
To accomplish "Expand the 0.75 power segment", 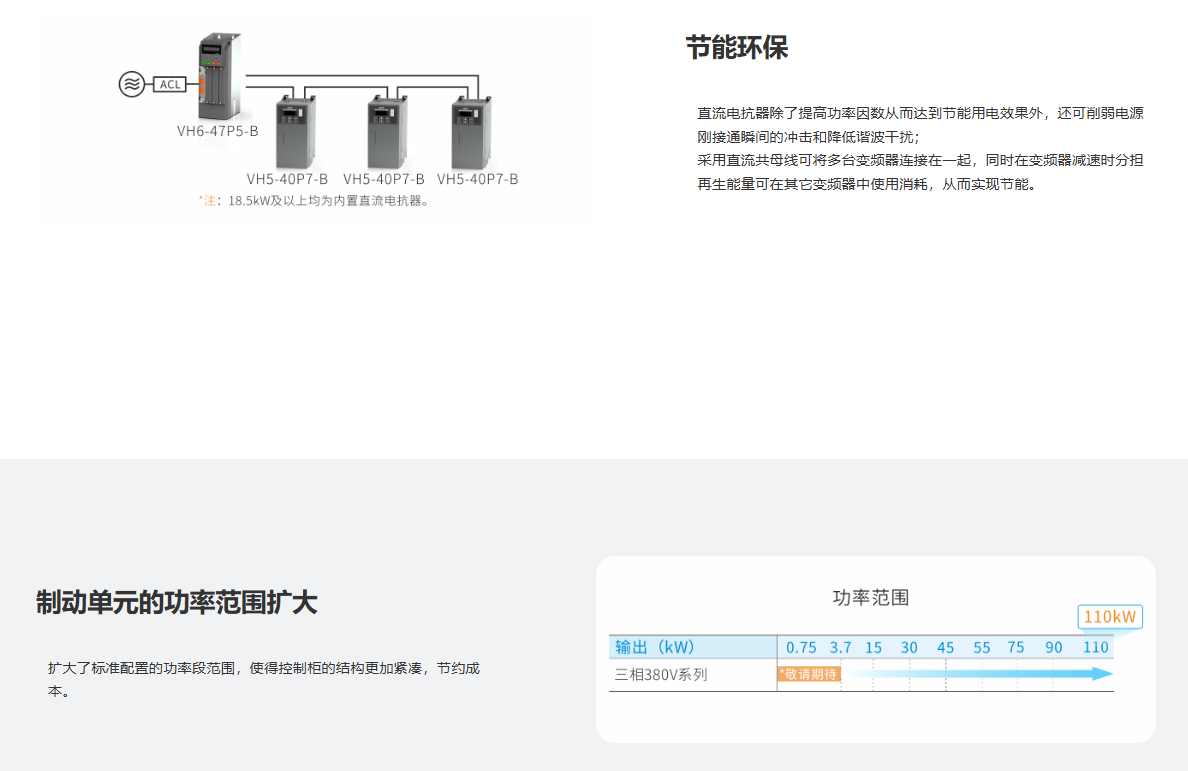I will click(x=801, y=648).
